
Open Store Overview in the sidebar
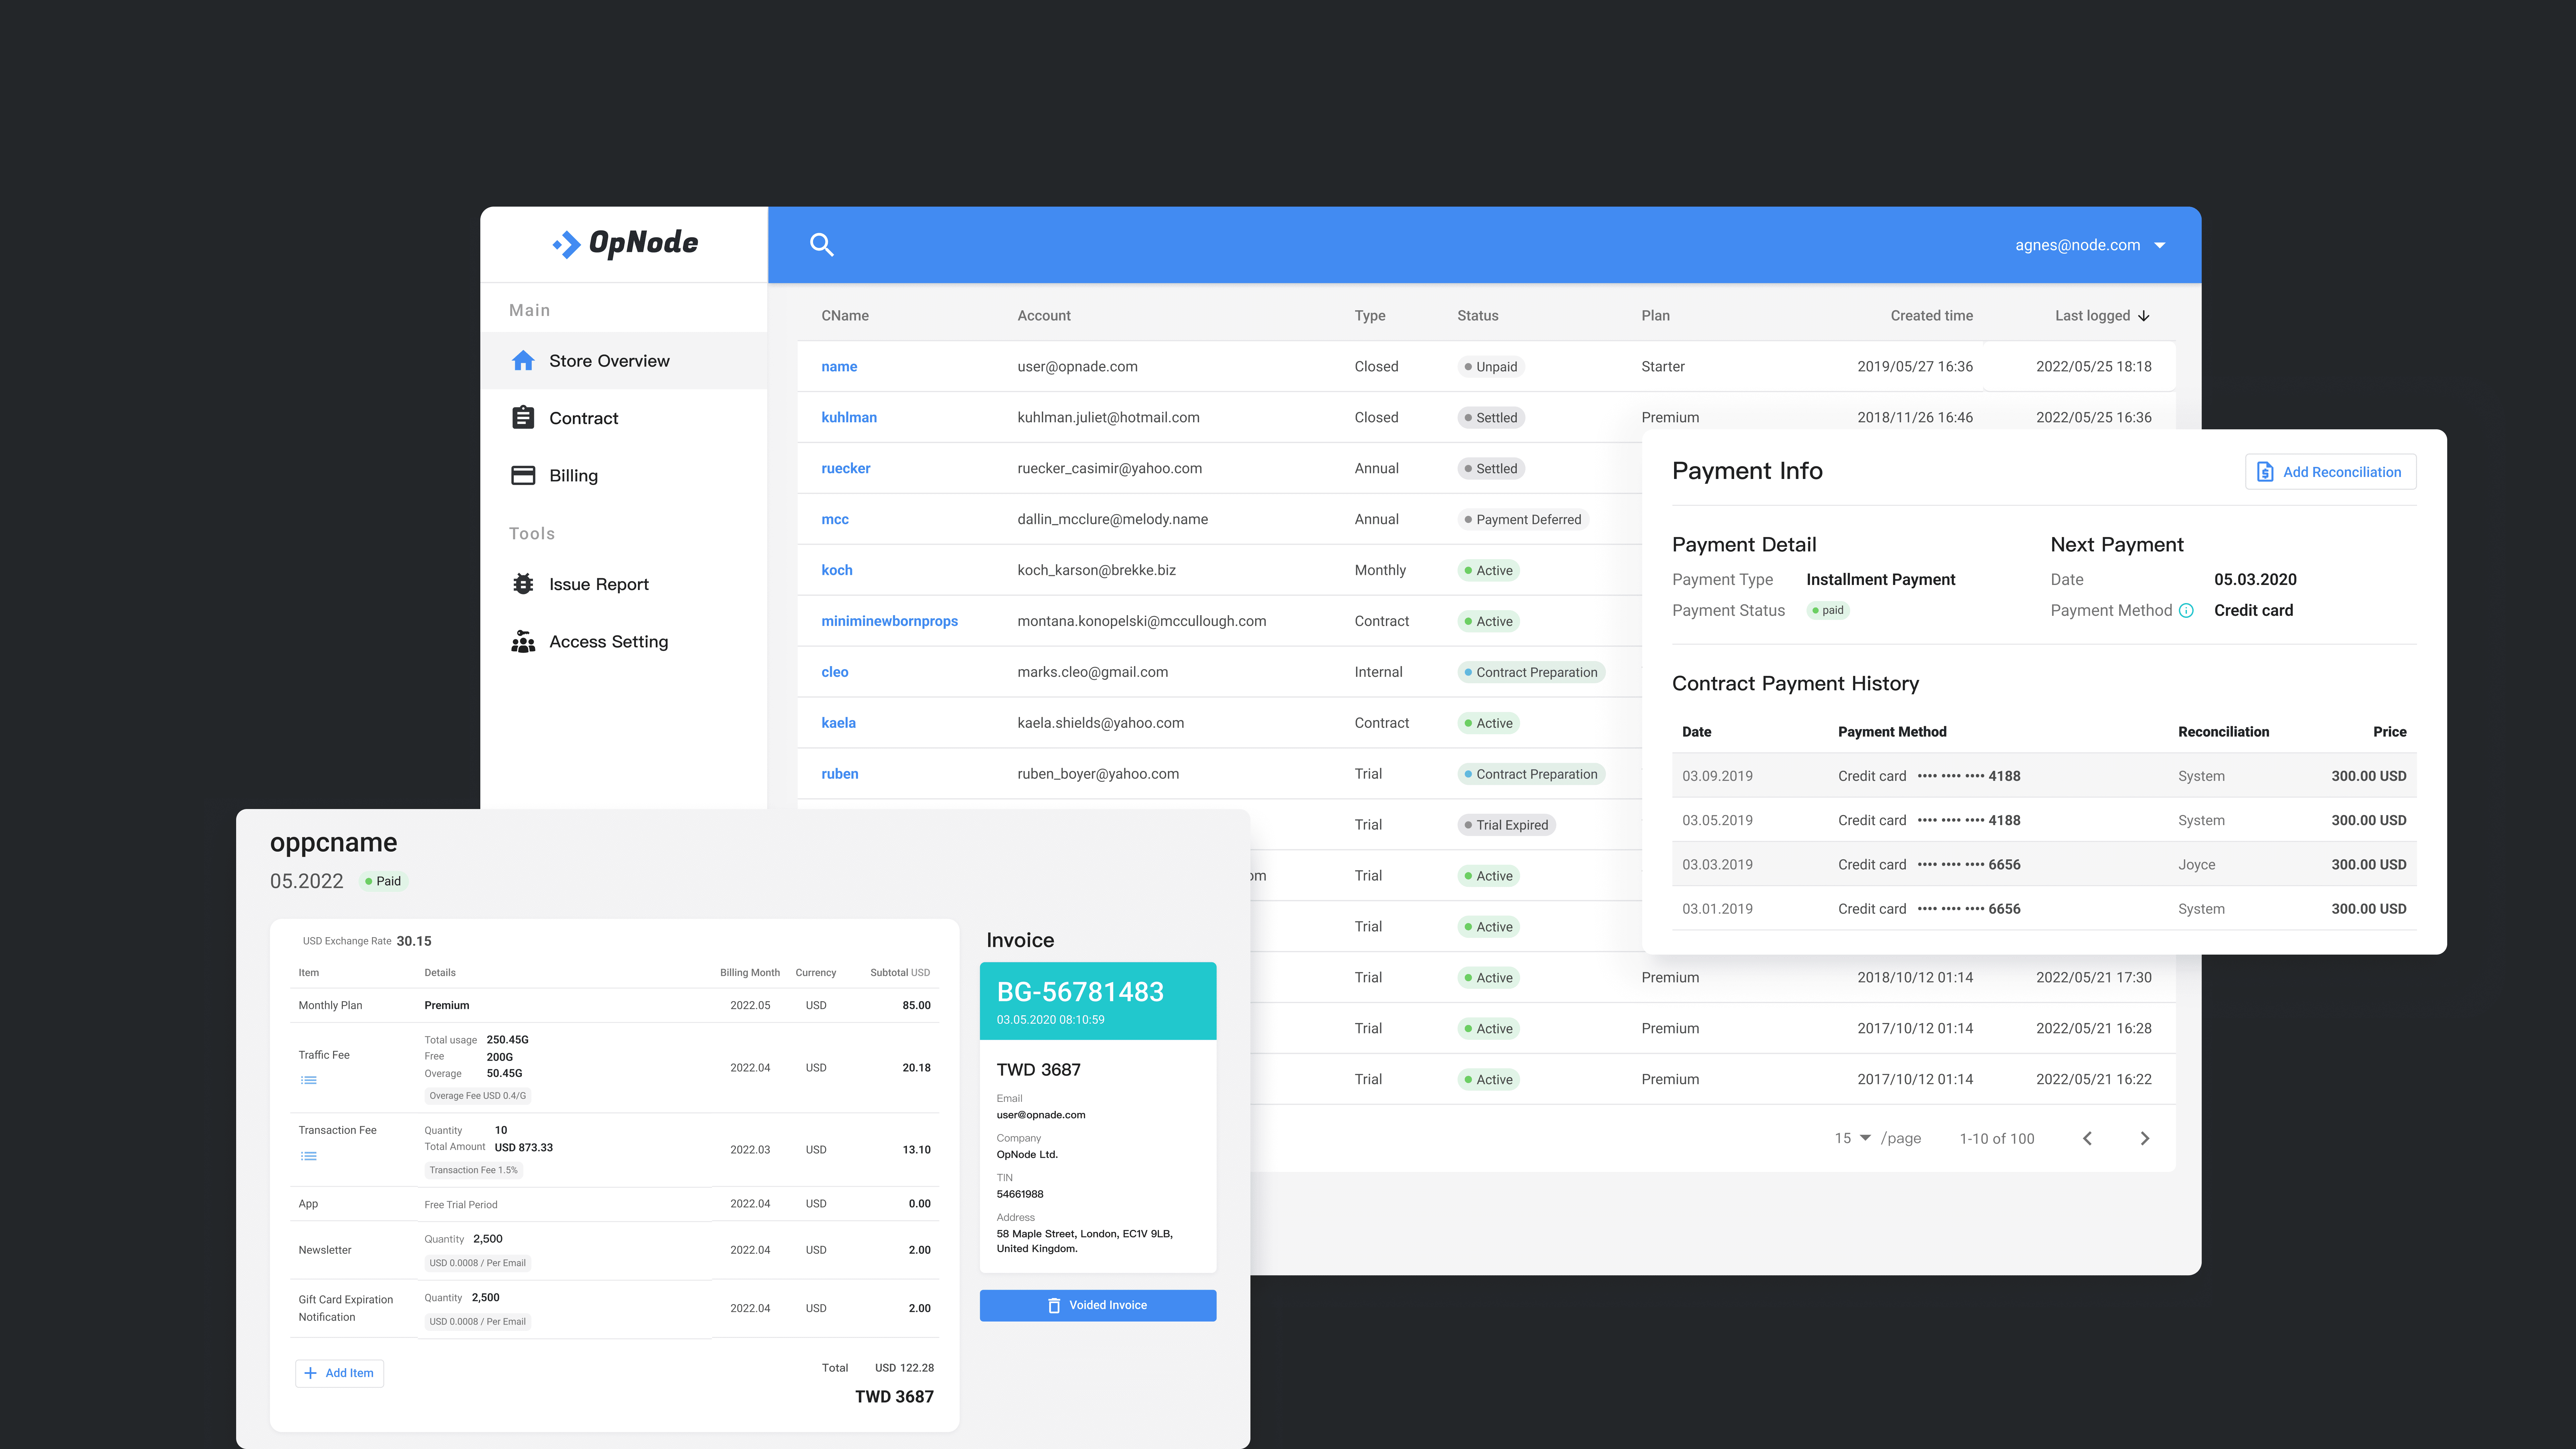[624, 361]
